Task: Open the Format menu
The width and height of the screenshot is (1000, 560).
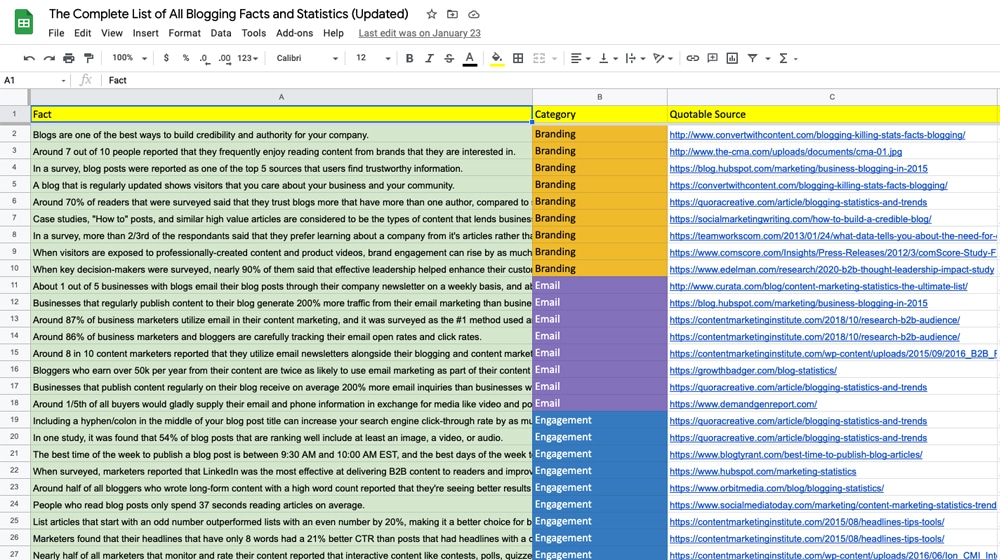Action: pos(184,33)
